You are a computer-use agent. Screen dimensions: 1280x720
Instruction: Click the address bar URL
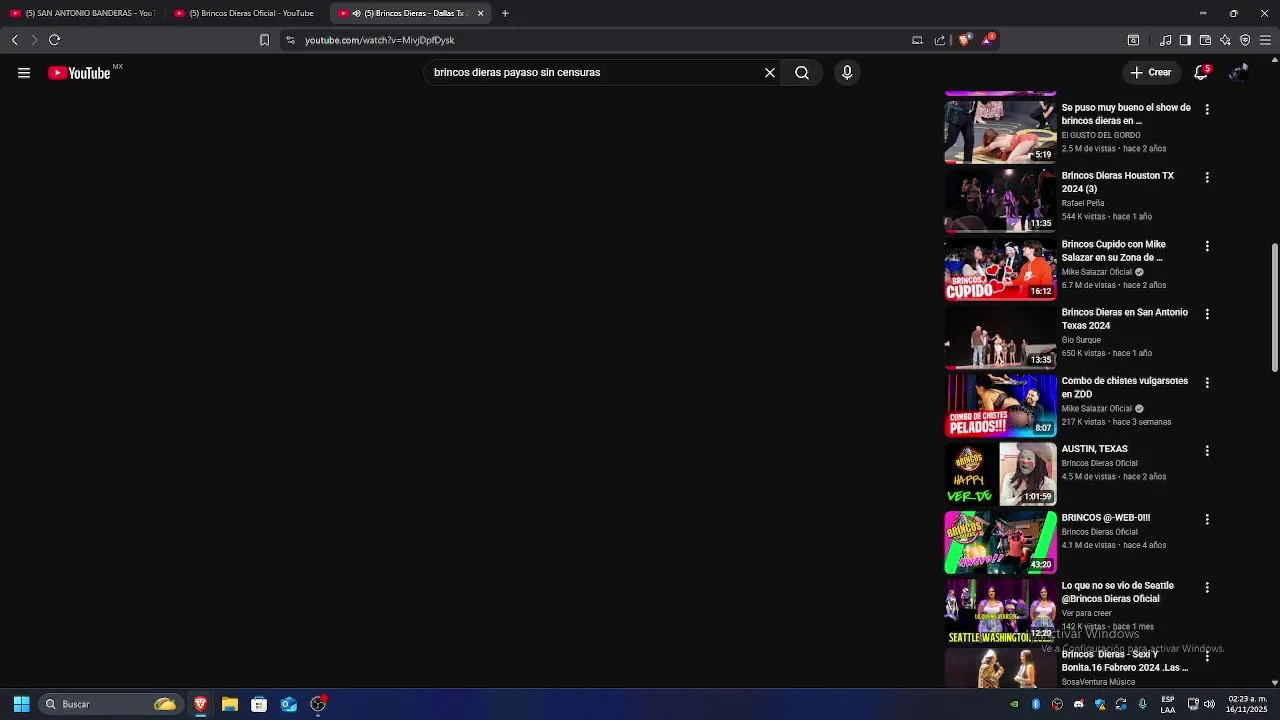pos(380,40)
